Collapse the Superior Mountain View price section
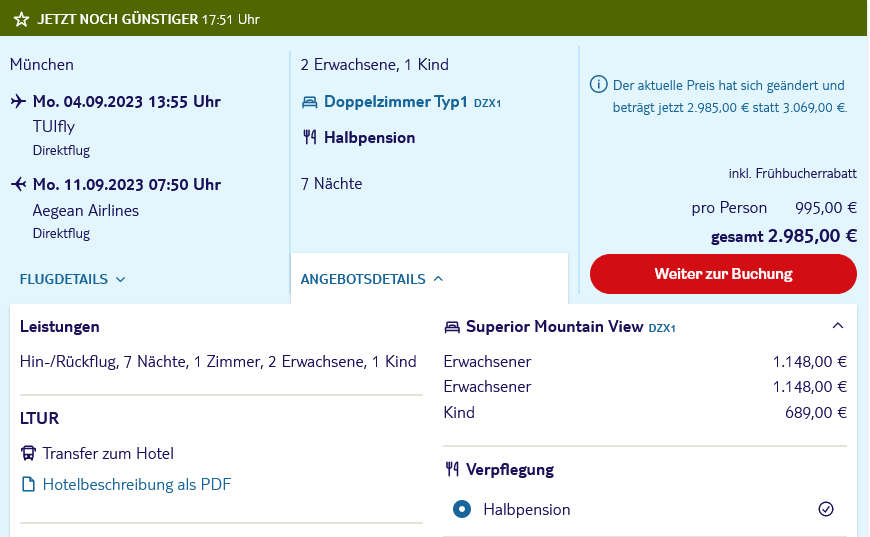The width and height of the screenshot is (870, 537). click(838, 326)
